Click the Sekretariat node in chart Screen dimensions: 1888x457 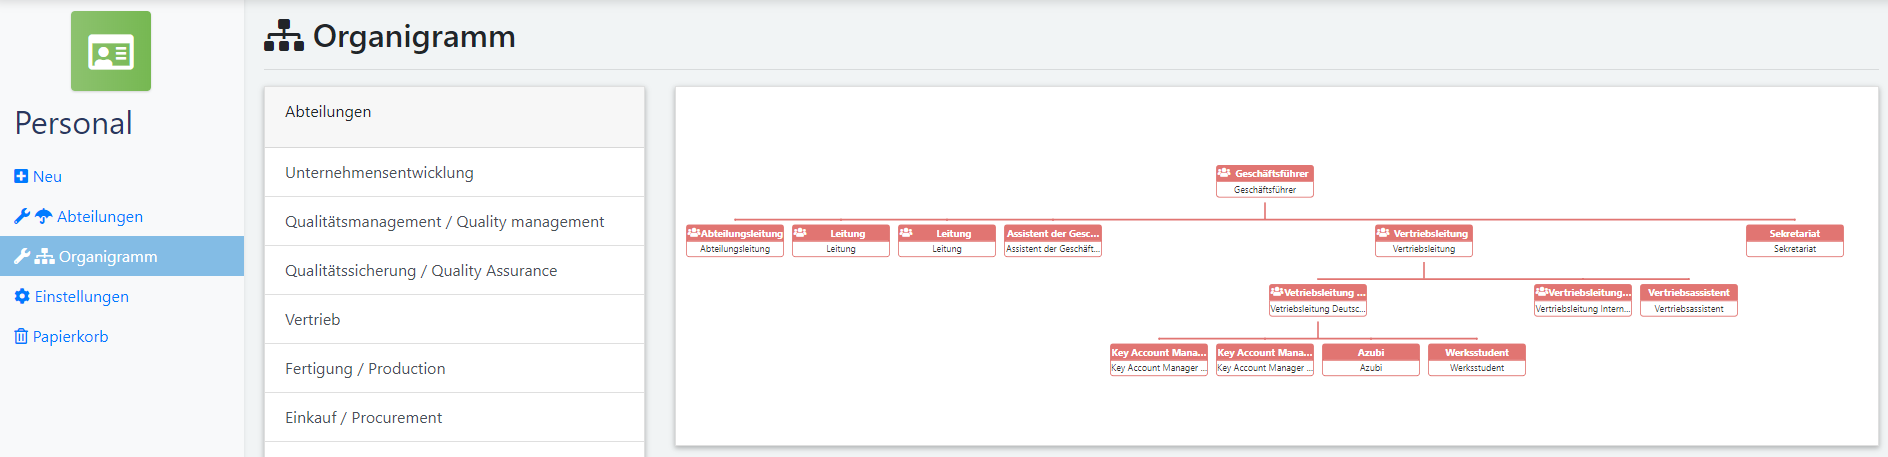tap(1794, 241)
